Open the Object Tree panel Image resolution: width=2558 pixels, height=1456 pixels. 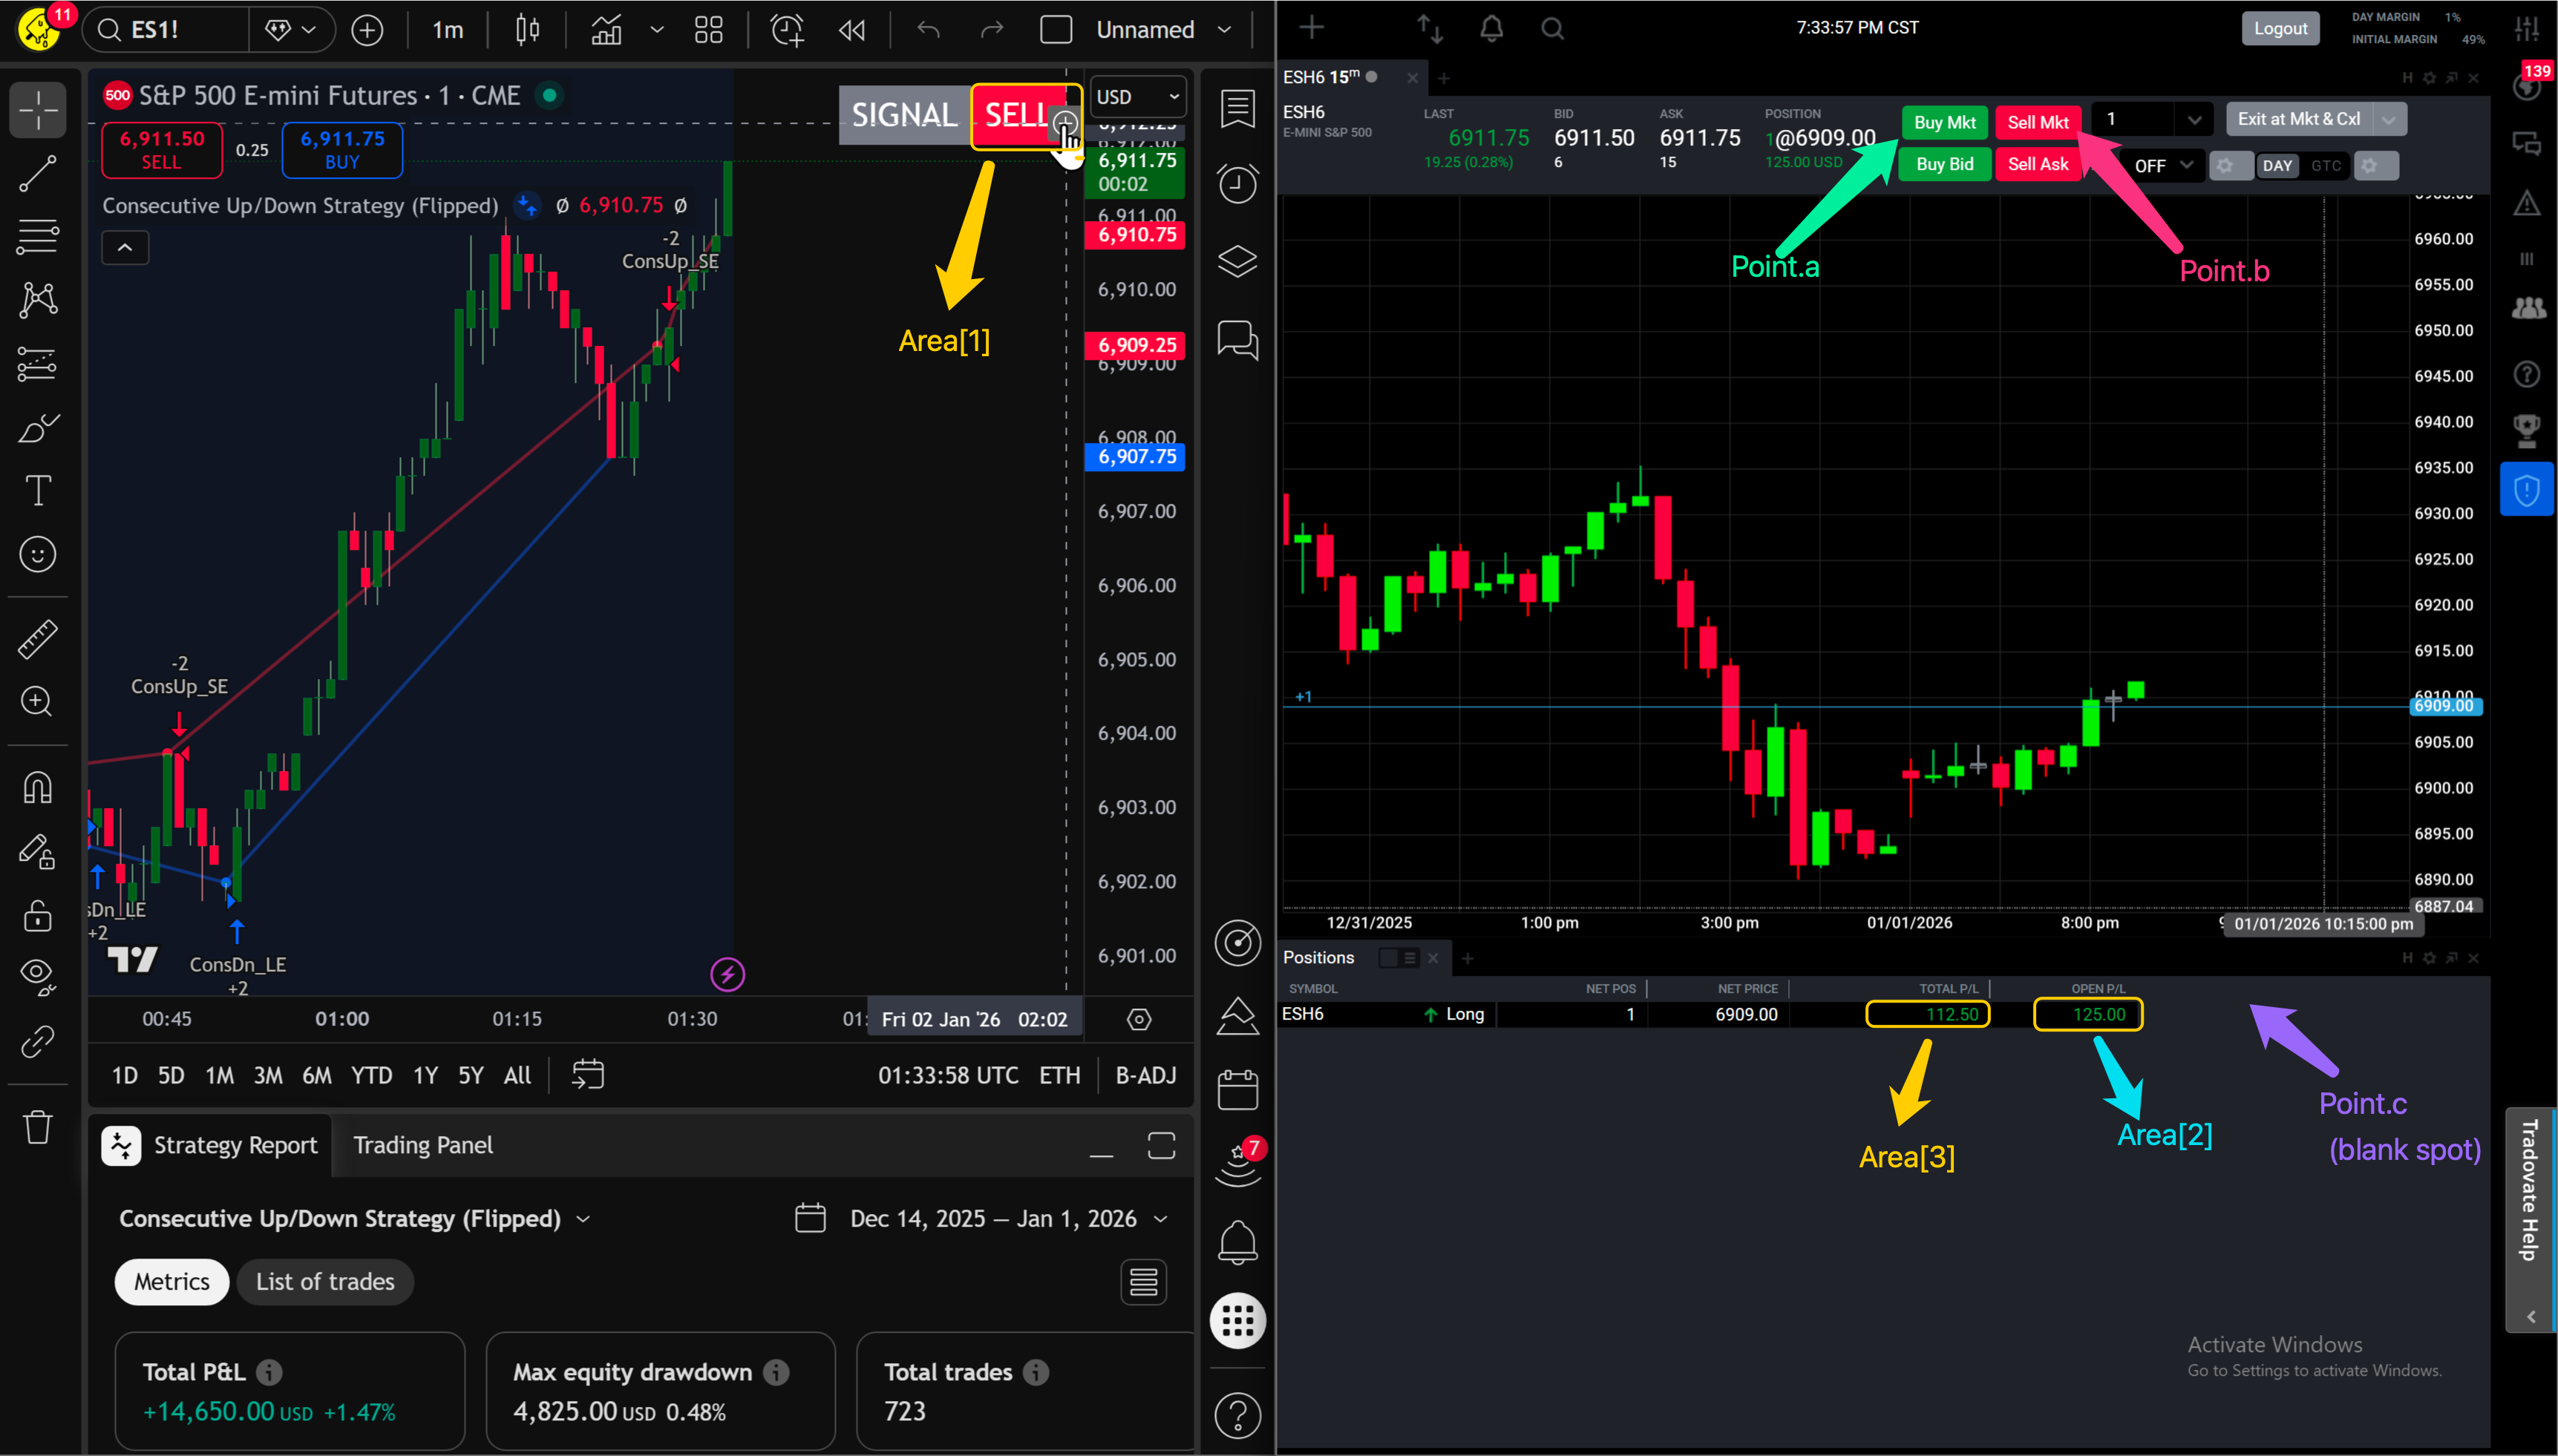click(1237, 260)
